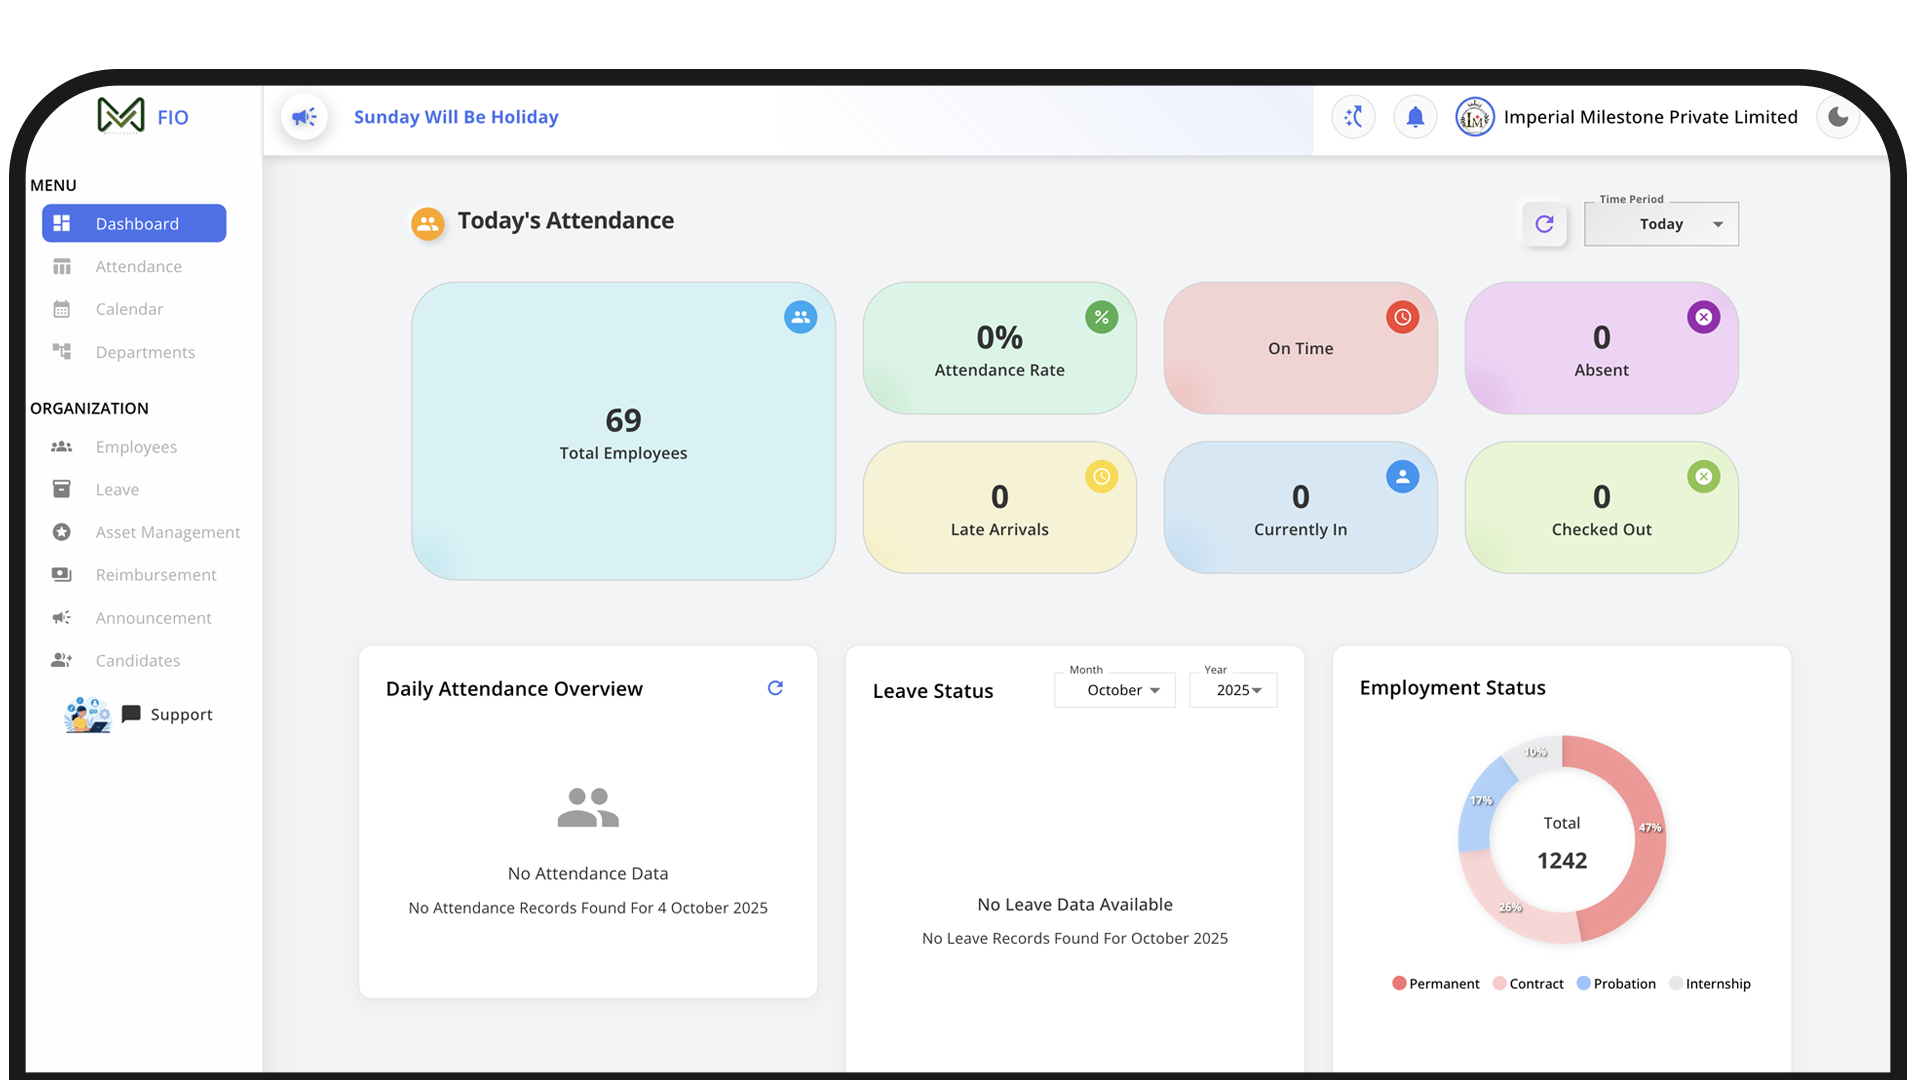
Task: Refresh the Daily Attendance Overview card
Action: 775,688
